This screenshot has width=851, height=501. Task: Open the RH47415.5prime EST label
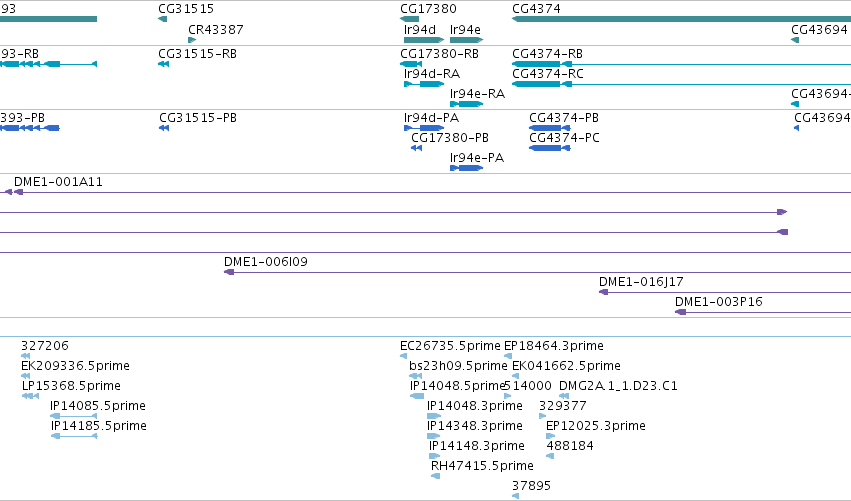[482, 466]
